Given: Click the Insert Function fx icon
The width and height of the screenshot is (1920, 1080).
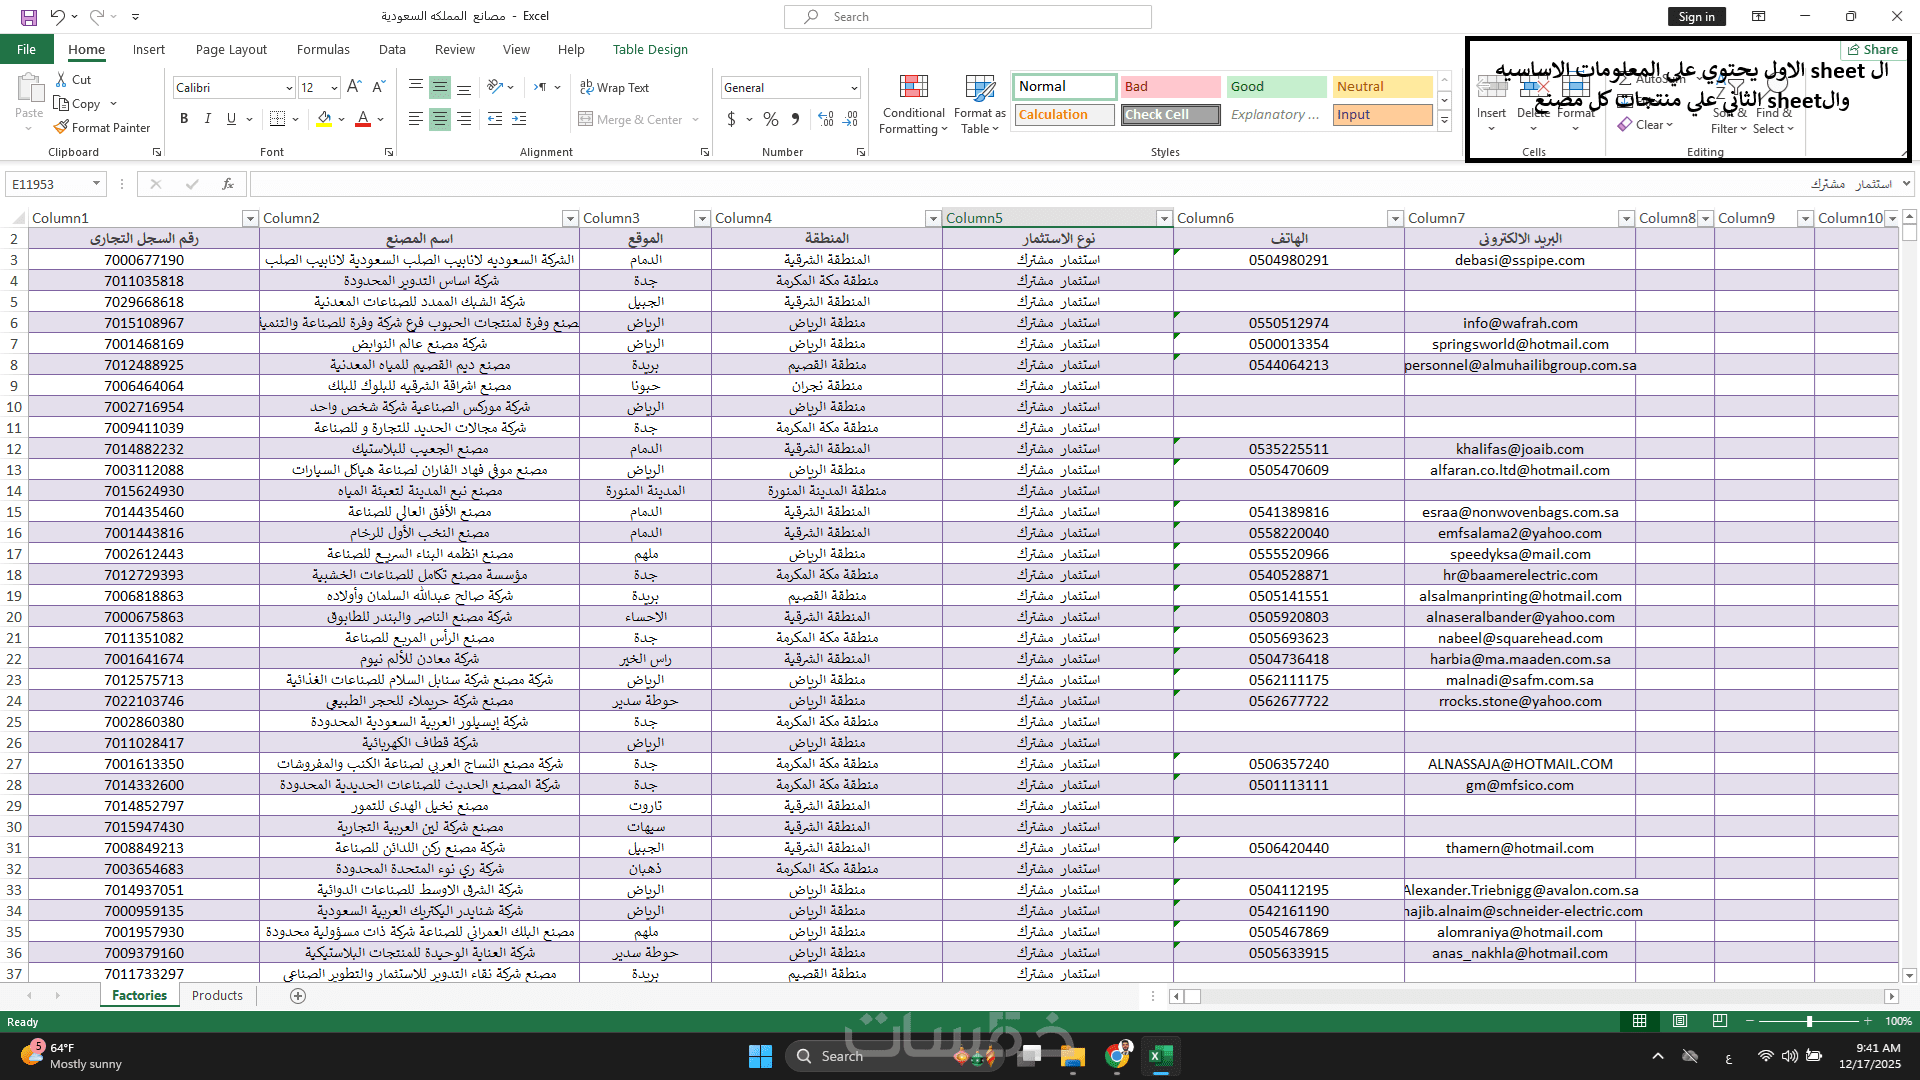Looking at the screenshot, I should pyautogui.click(x=228, y=184).
